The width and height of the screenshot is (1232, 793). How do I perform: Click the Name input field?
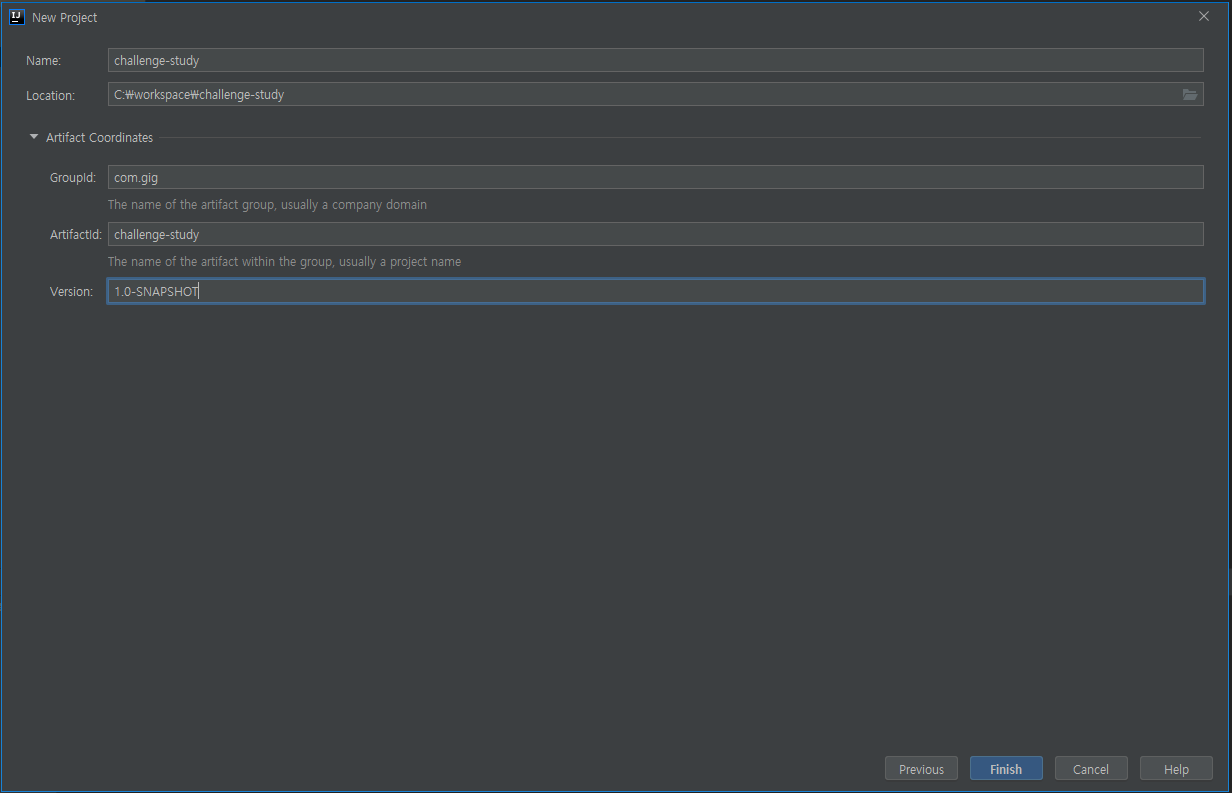655,60
